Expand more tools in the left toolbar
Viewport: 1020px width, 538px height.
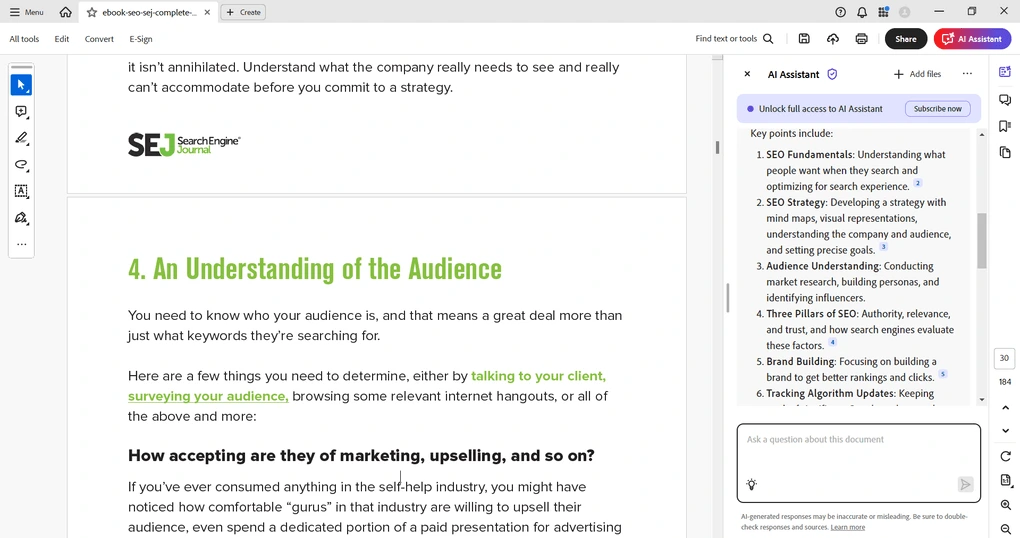pyautogui.click(x=21, y=244)
